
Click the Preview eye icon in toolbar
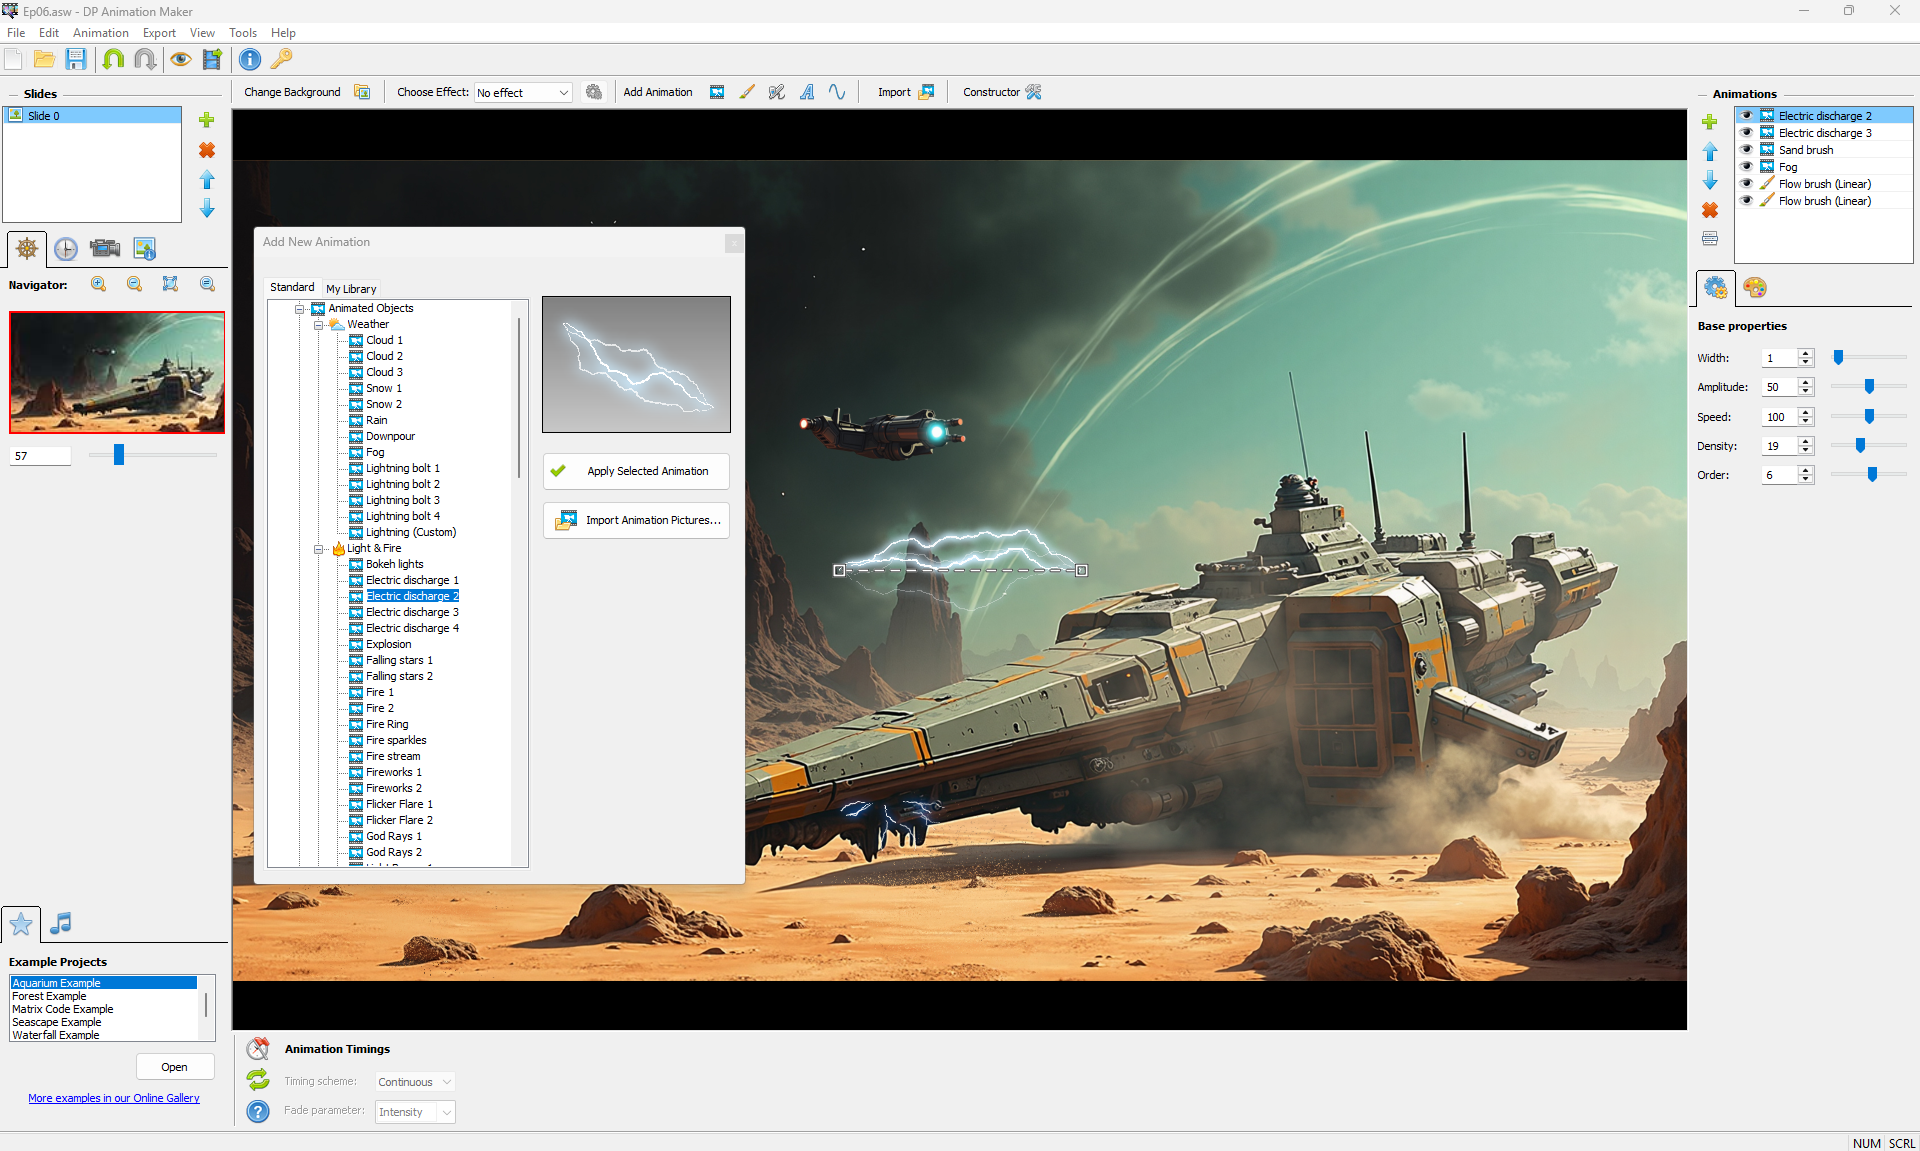click(x=180, y=60)
